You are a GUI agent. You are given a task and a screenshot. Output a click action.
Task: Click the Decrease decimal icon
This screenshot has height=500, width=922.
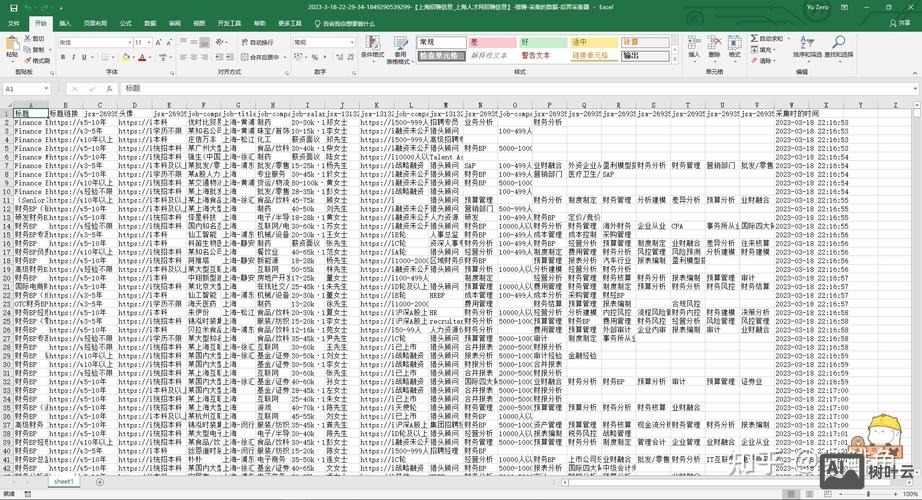pyautogui.click(x=350, y=57)
